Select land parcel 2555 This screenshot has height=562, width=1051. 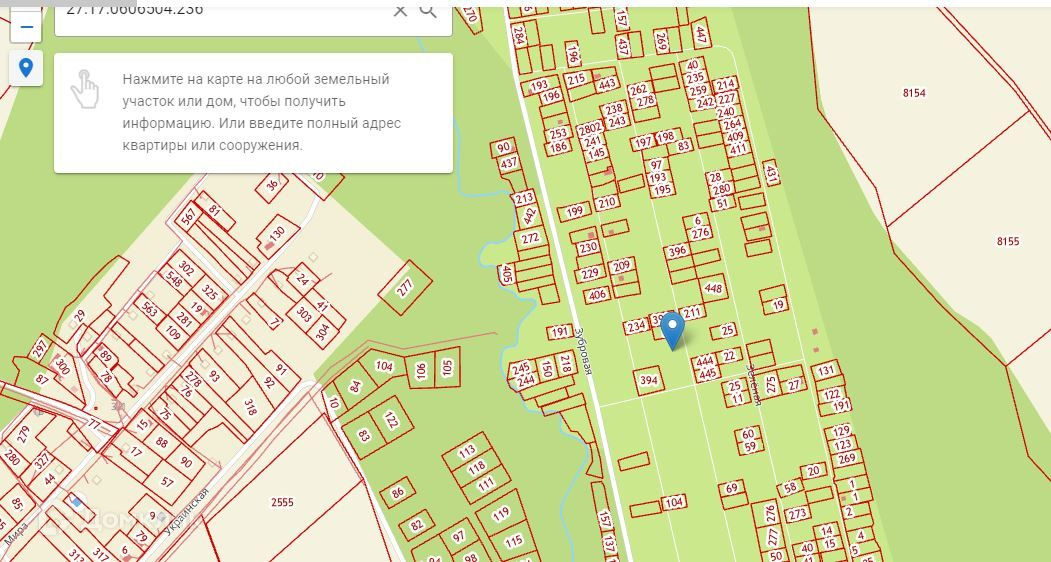[282, 502]
